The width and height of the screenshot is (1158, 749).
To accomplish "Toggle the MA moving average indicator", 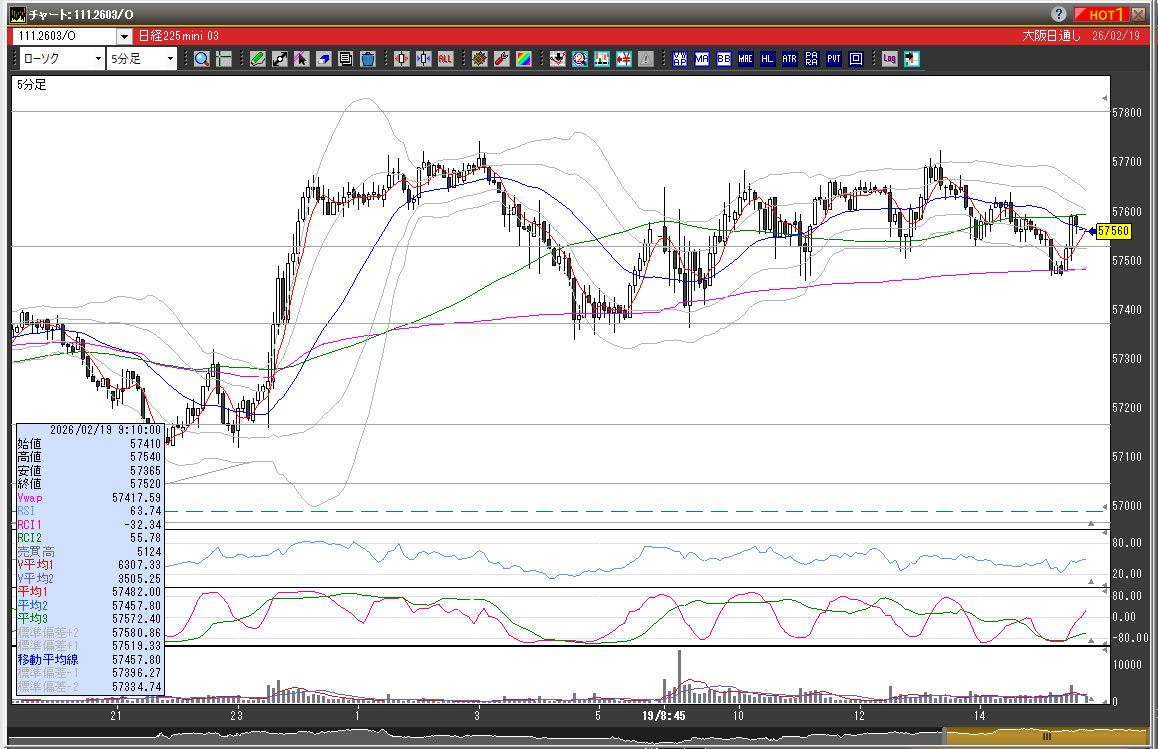I will pos(702,59).
